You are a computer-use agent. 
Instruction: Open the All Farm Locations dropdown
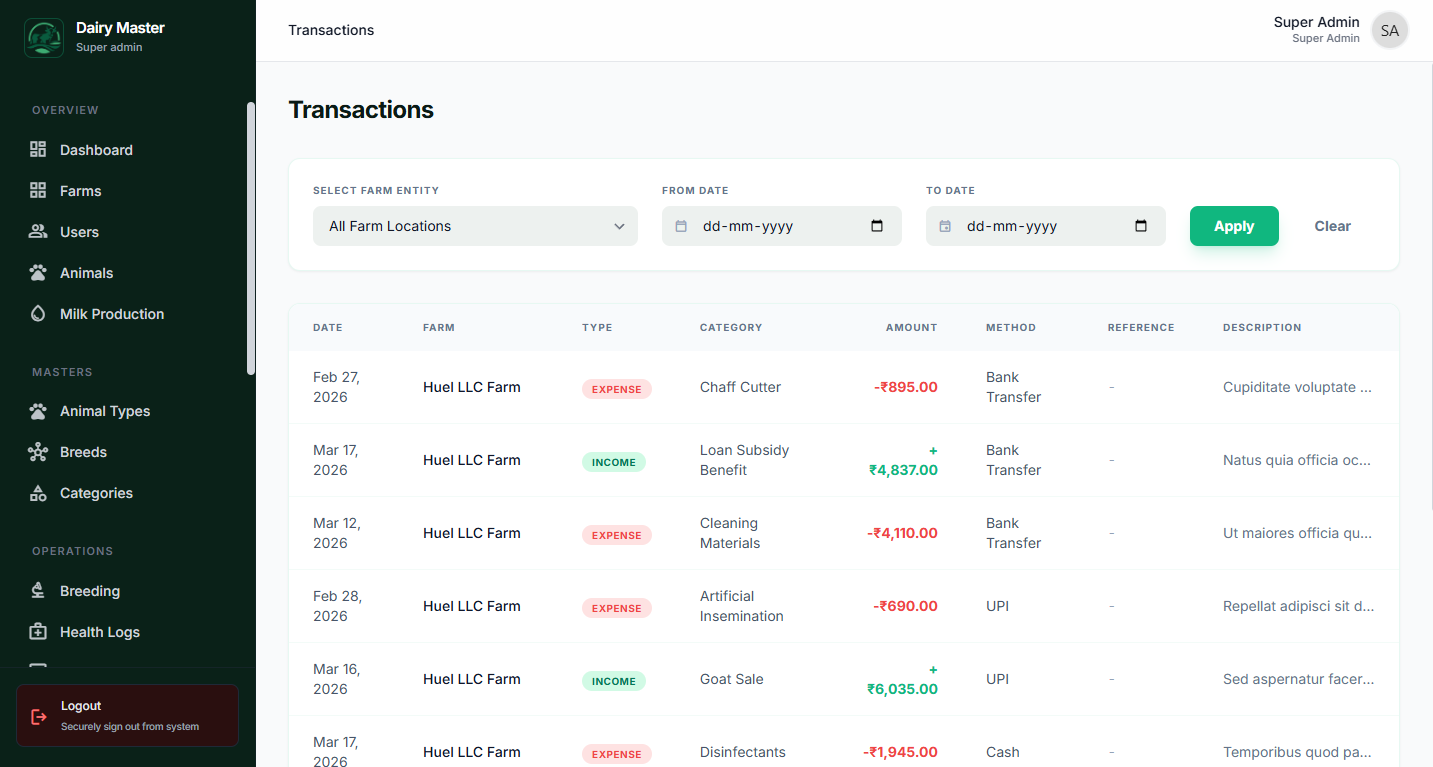tap(475, 226)
